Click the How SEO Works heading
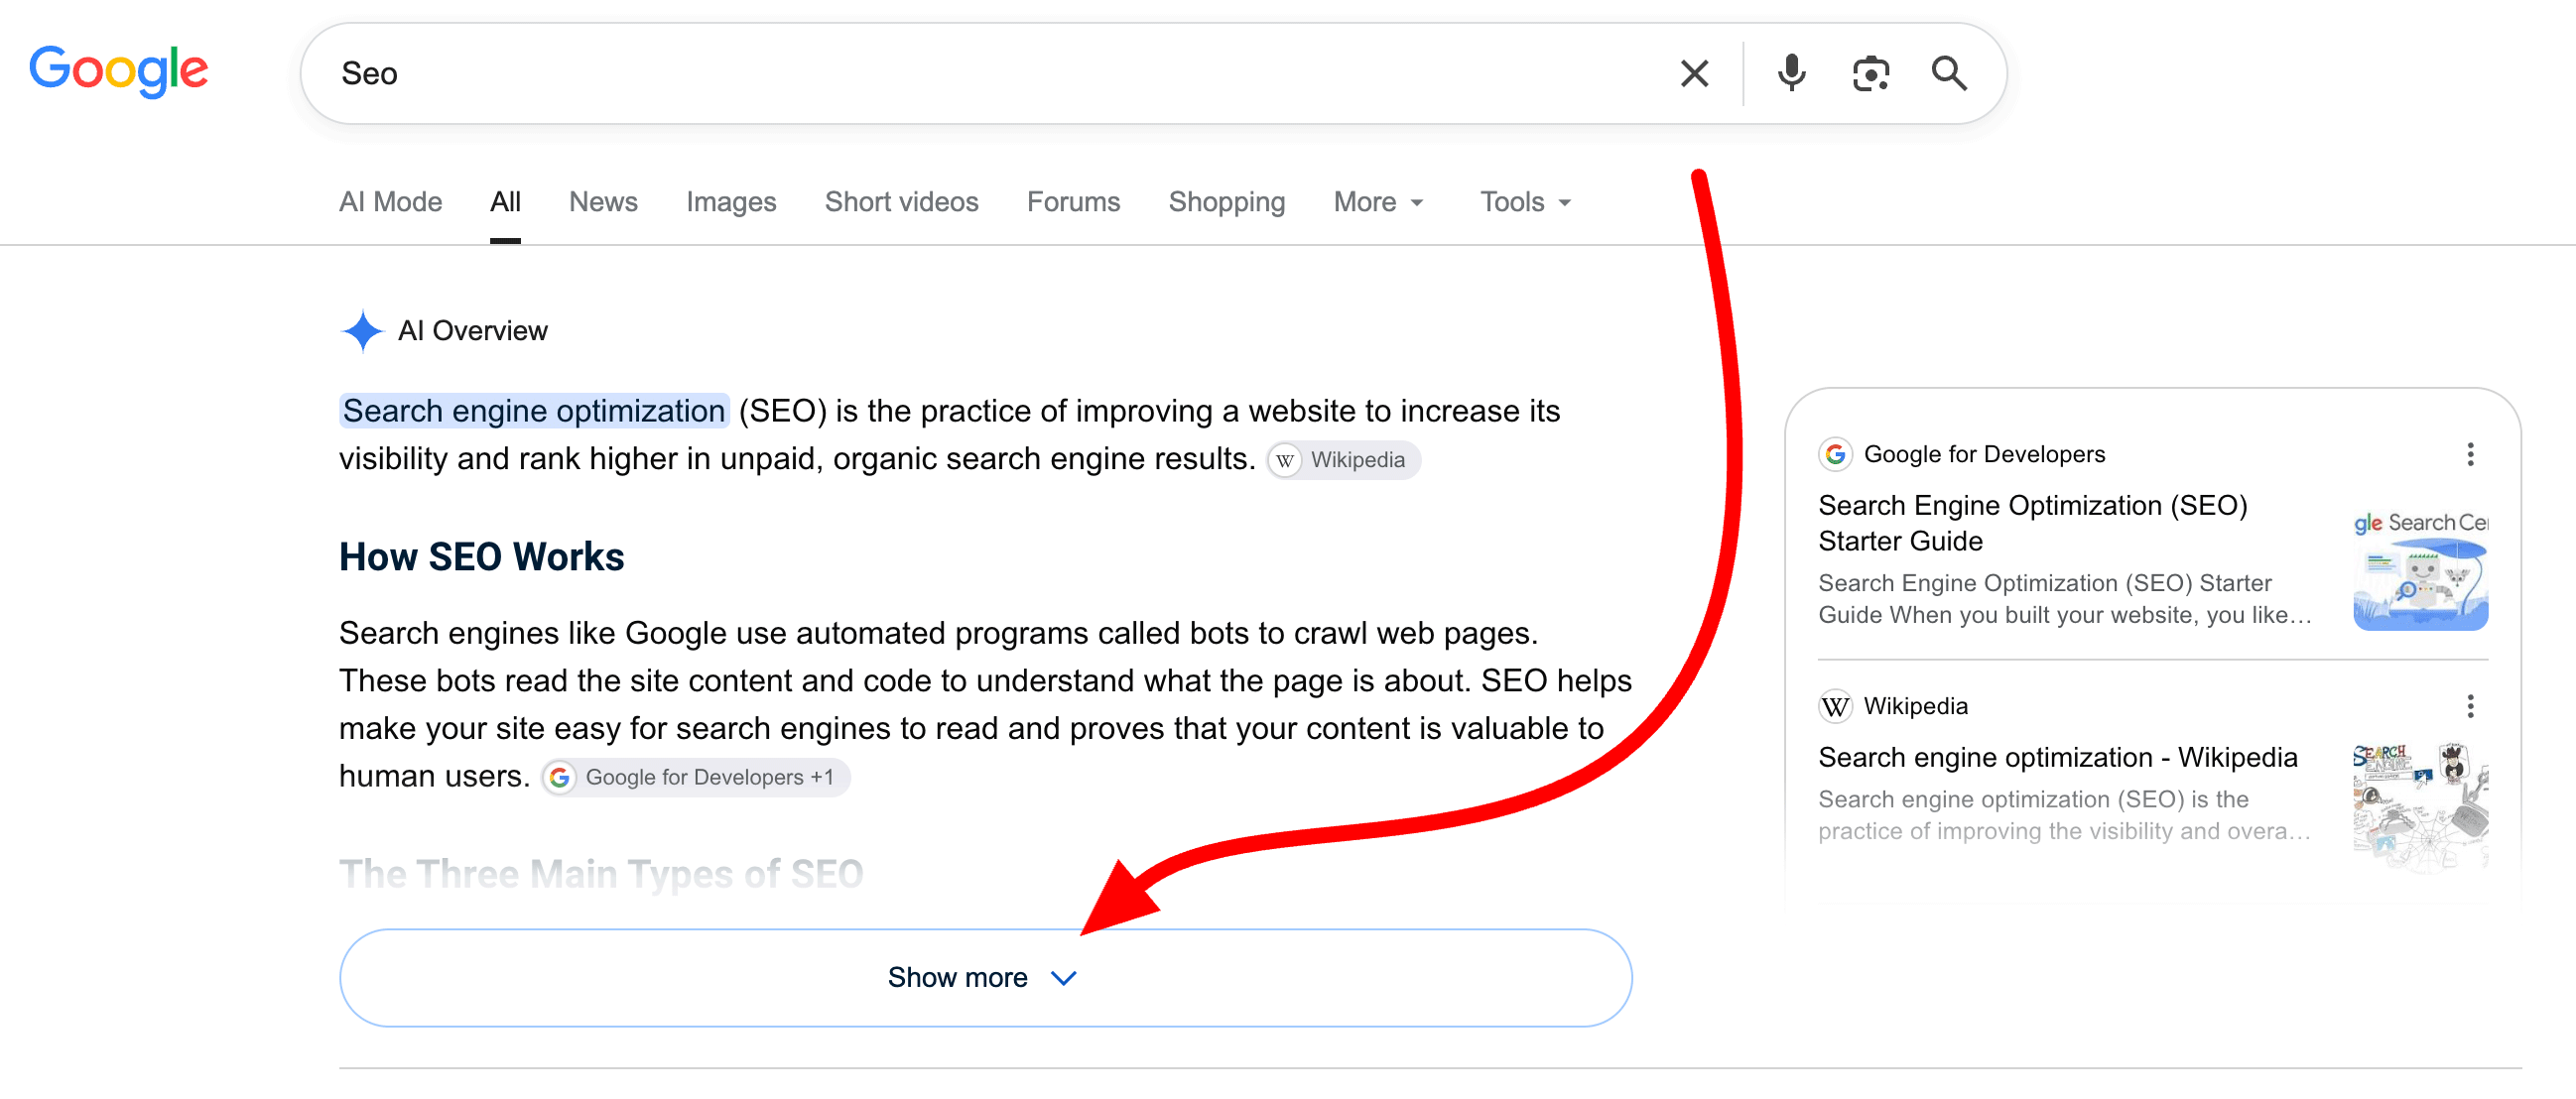 481,557
